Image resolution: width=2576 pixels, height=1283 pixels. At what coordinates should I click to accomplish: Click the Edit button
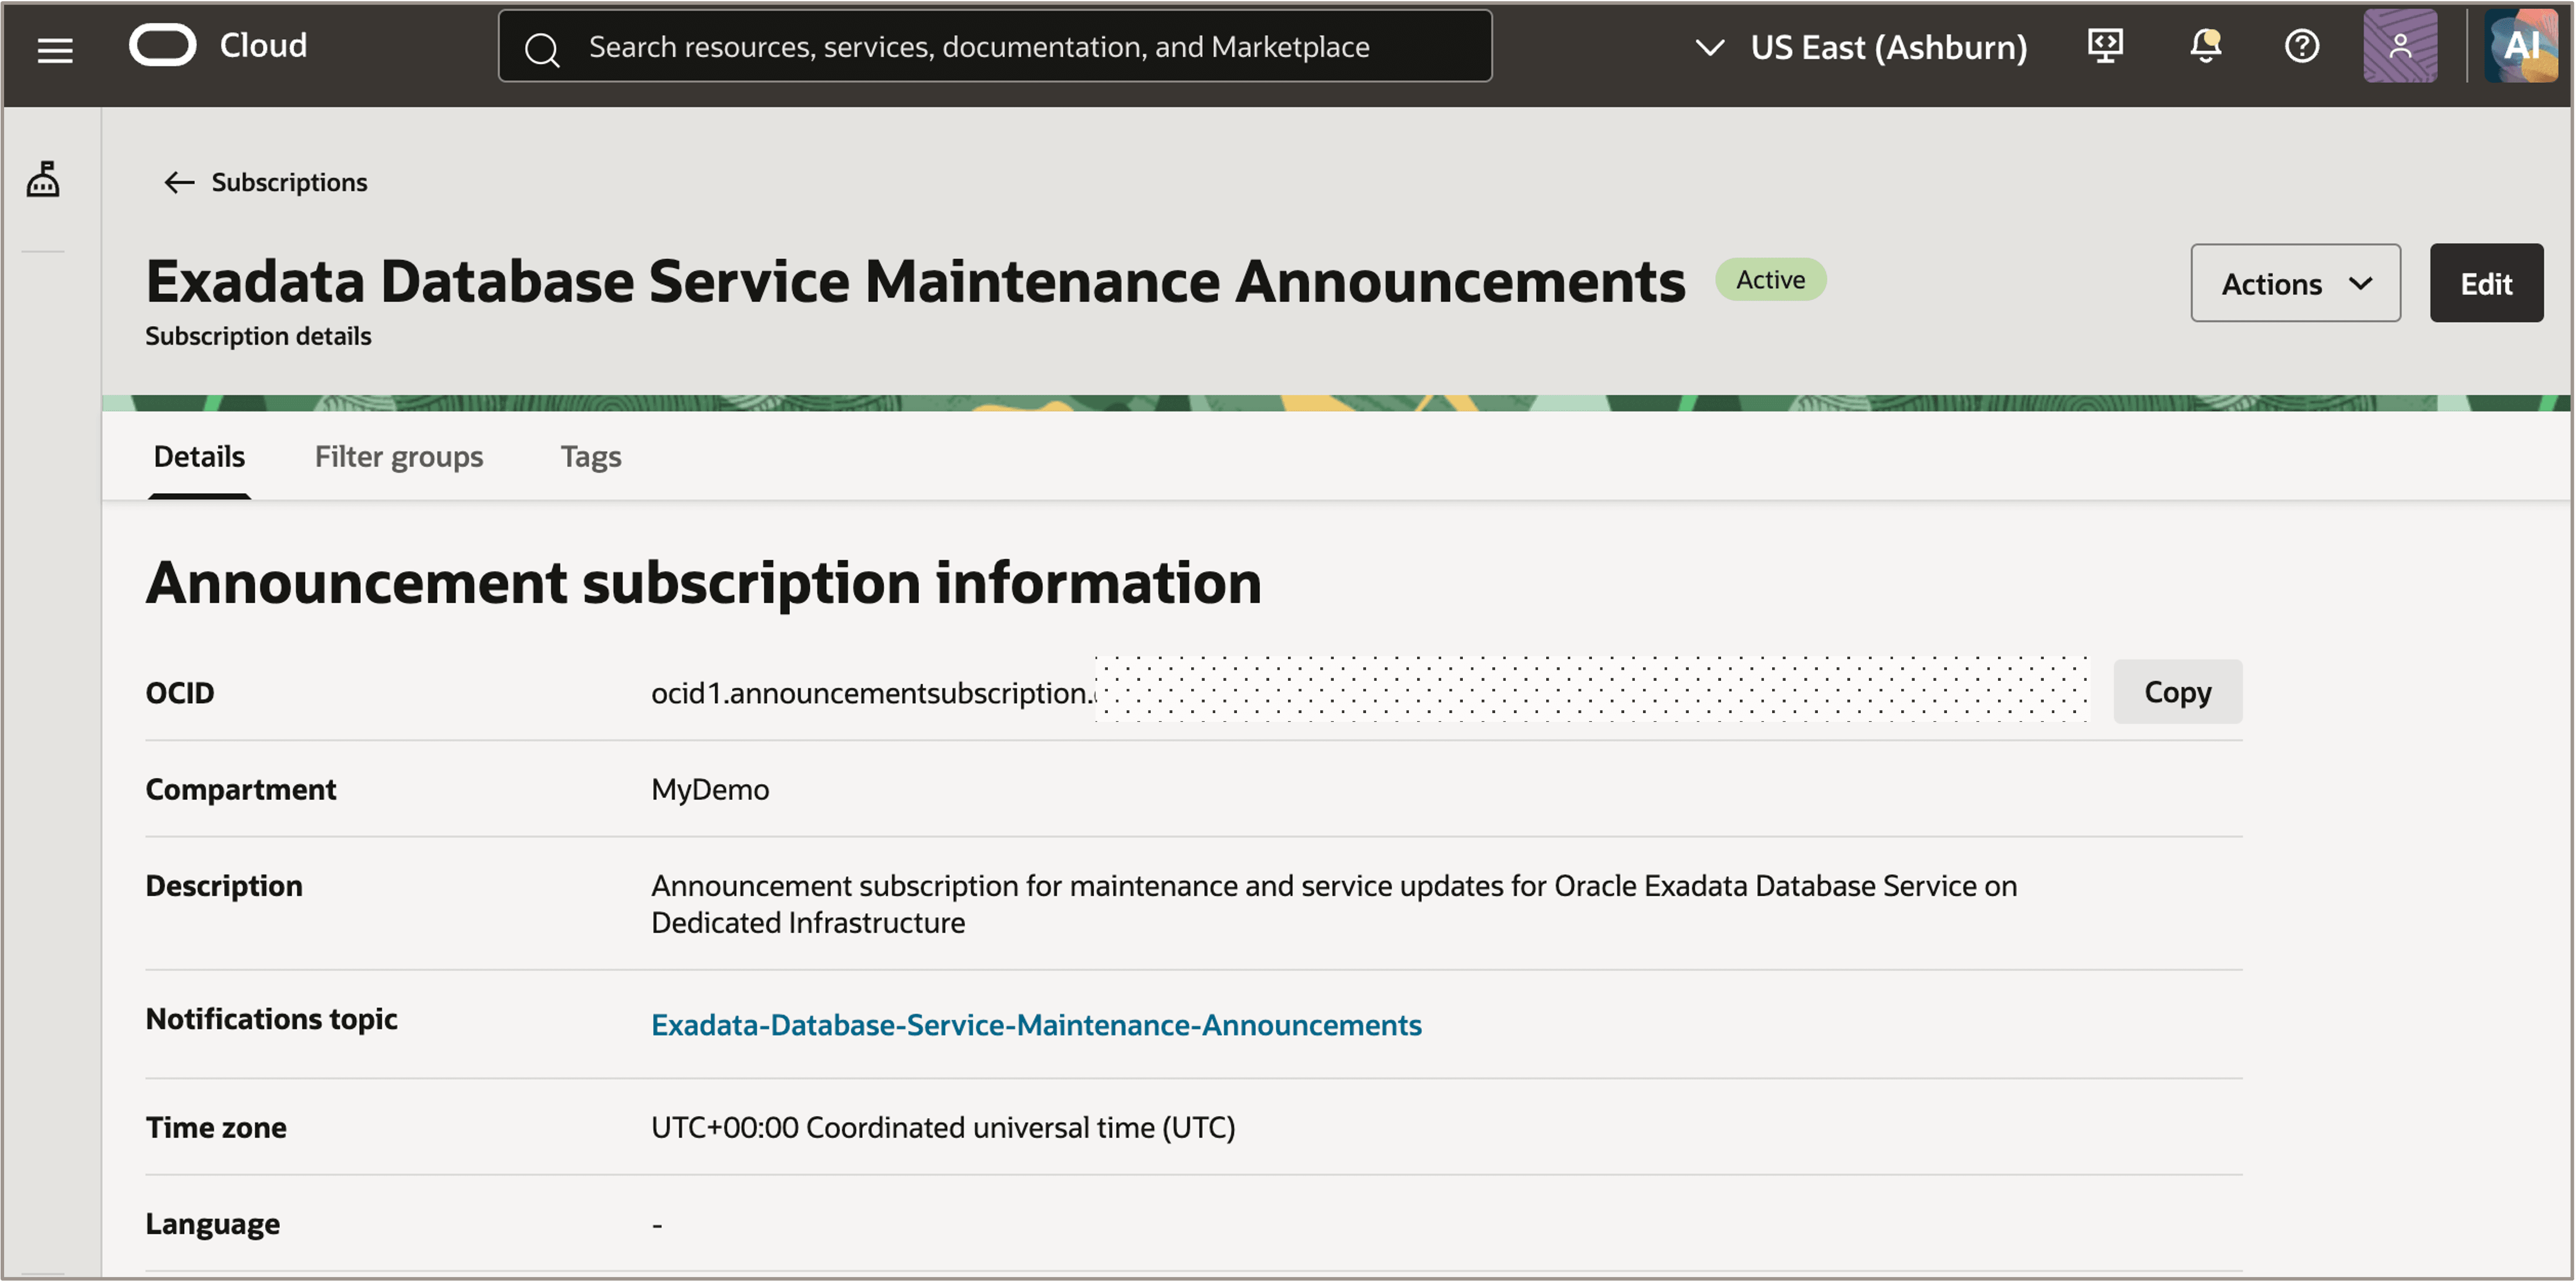pyautogui.click(x=2485, y=283)
